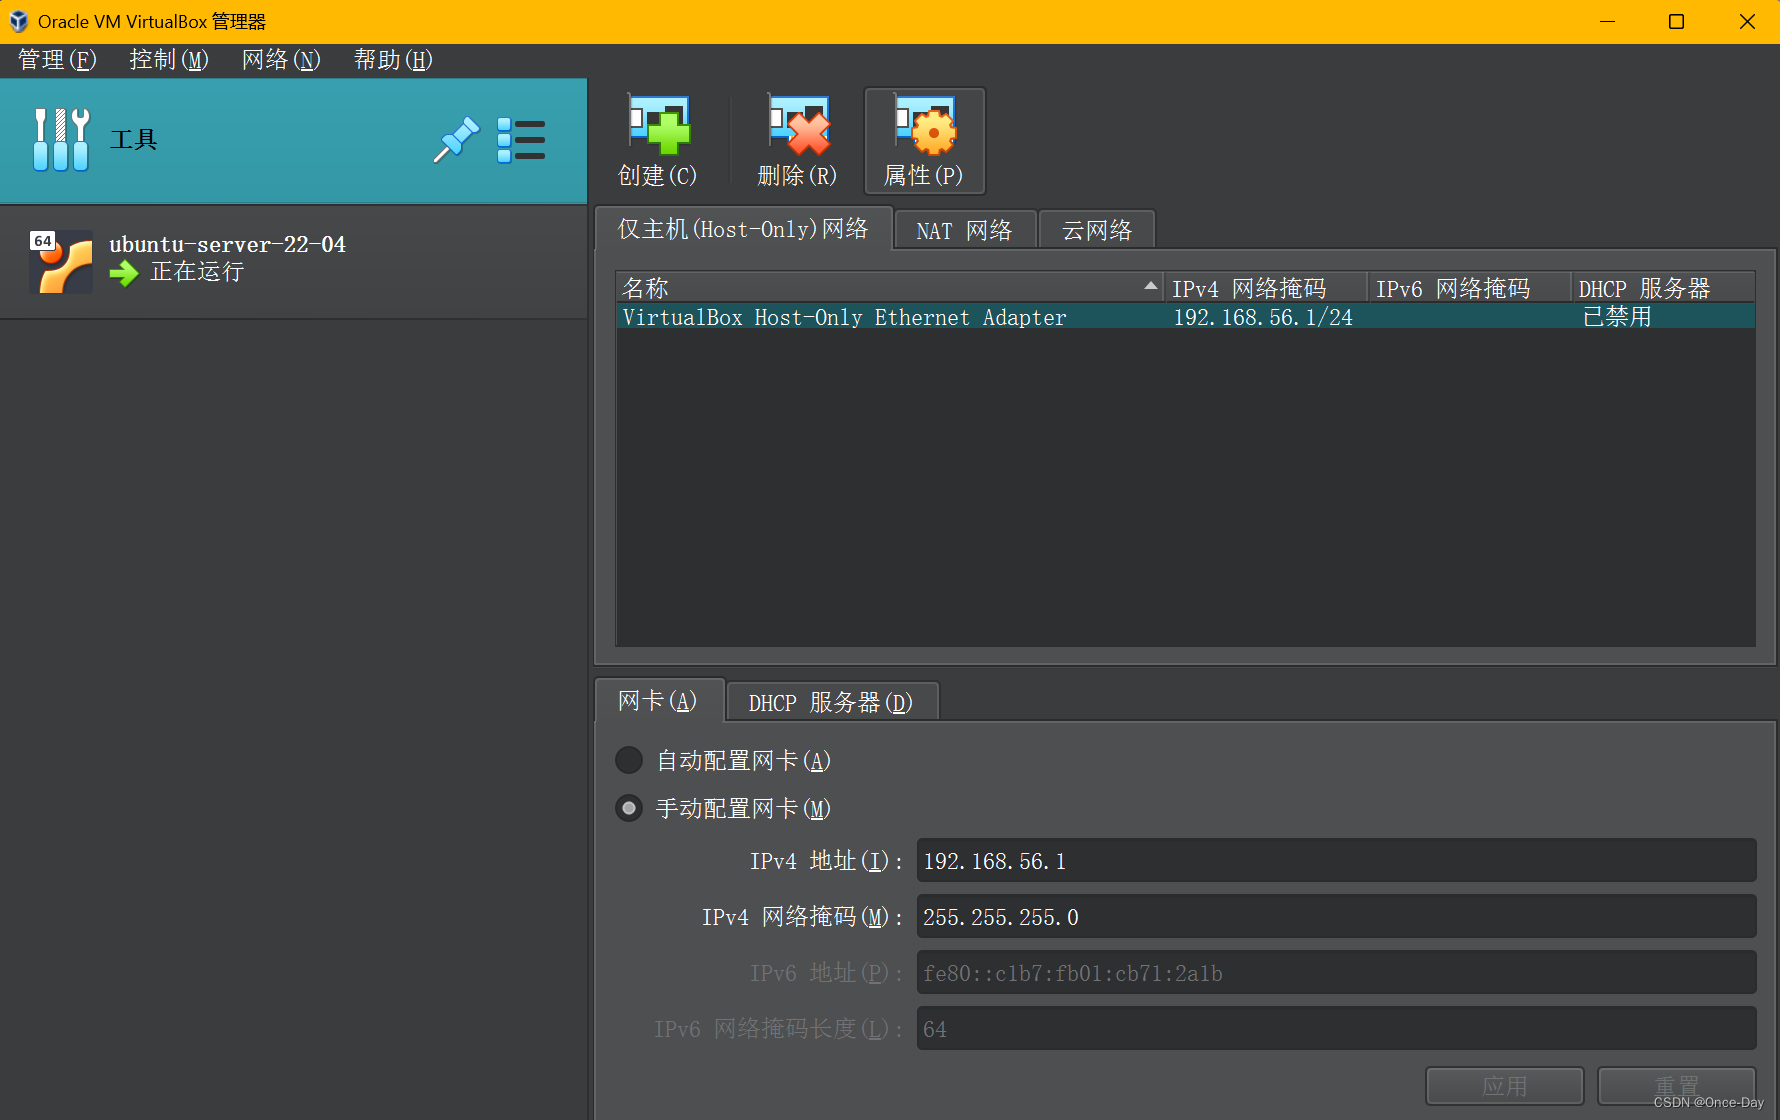Open the Network (网络) menu
This screenshot has width=1780, height=1120.
(281, 60)
